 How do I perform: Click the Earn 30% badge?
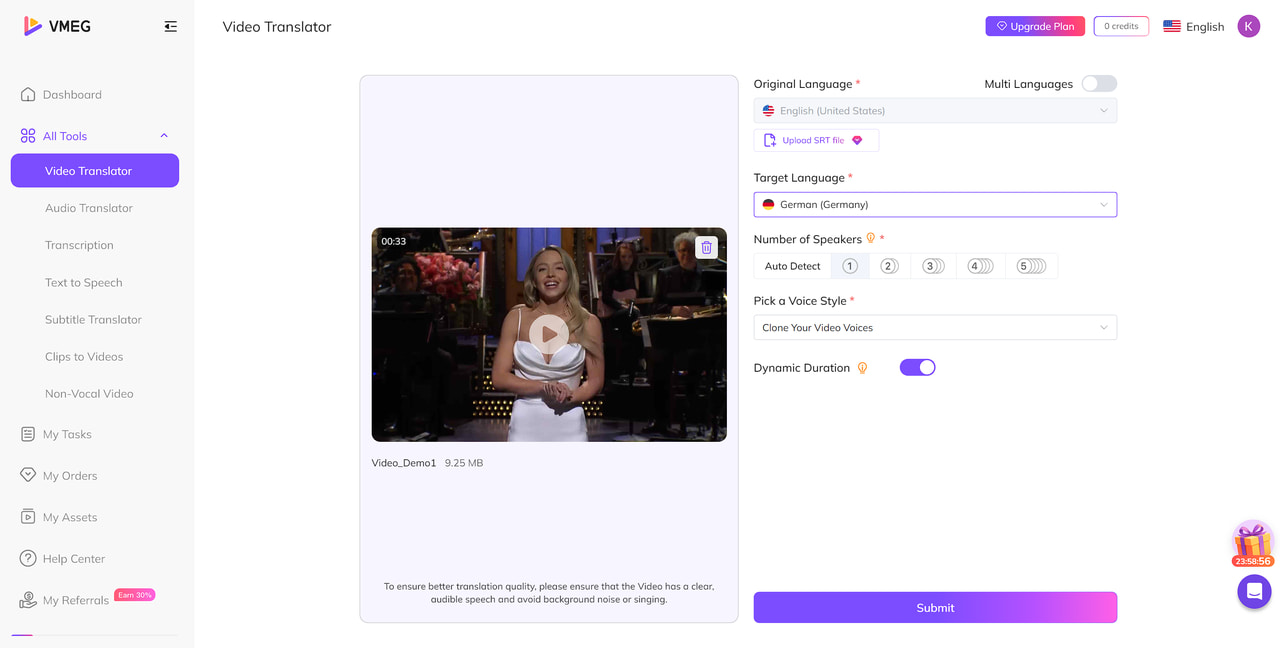[x=135, y=595]
